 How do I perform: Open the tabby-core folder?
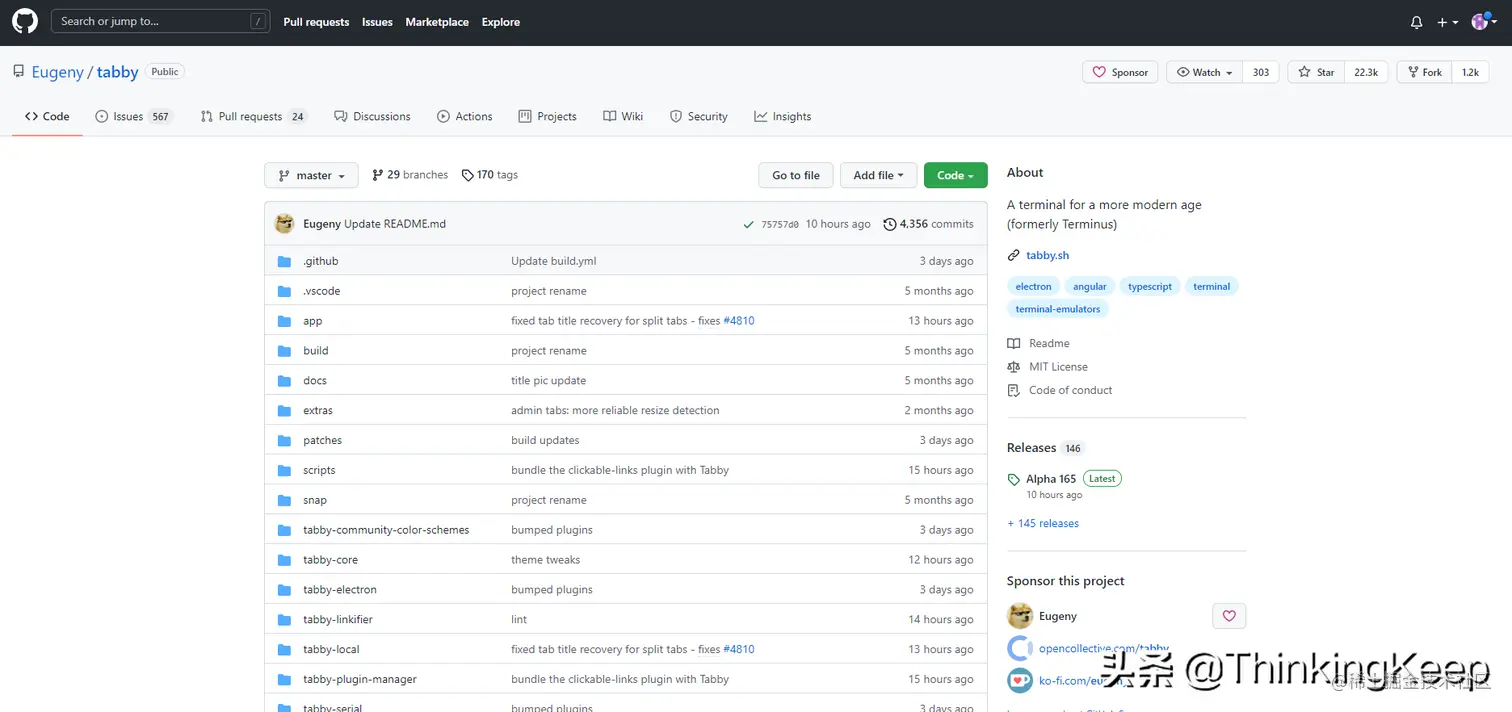click(330, 560)
